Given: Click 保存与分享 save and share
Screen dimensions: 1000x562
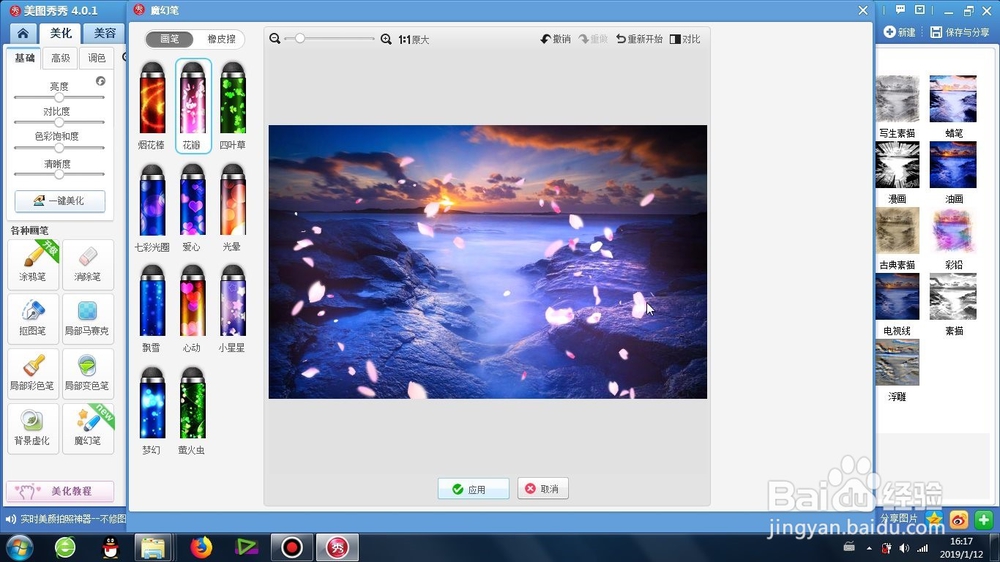Looking at the screenshot, I should [960, 32].
